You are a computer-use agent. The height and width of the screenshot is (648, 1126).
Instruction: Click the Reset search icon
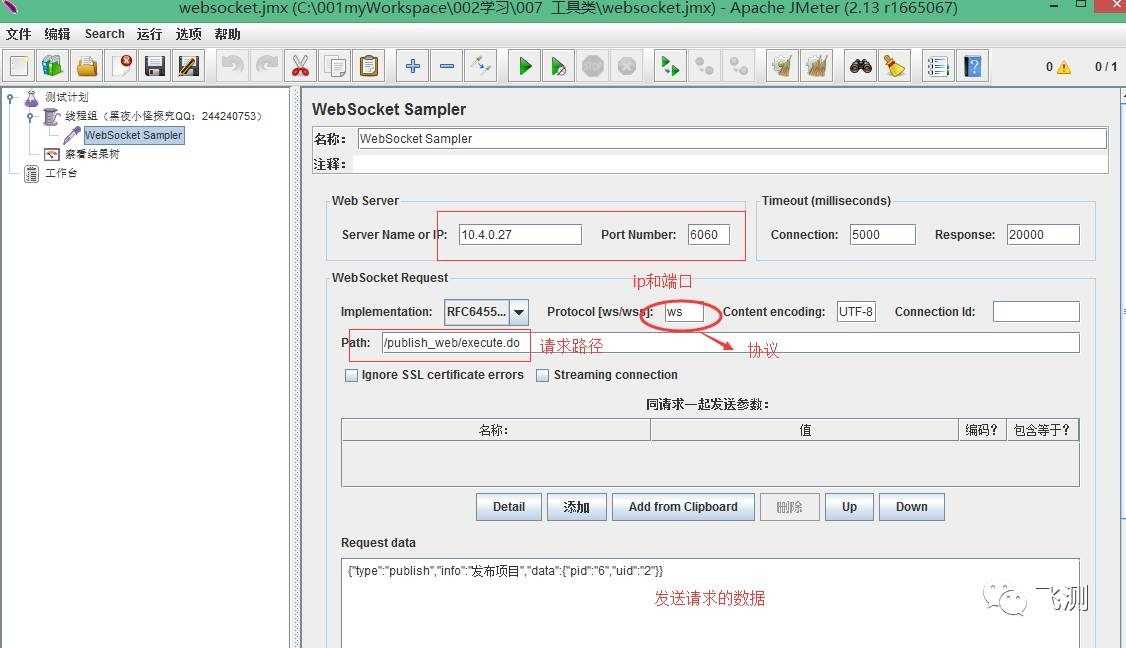894,67
